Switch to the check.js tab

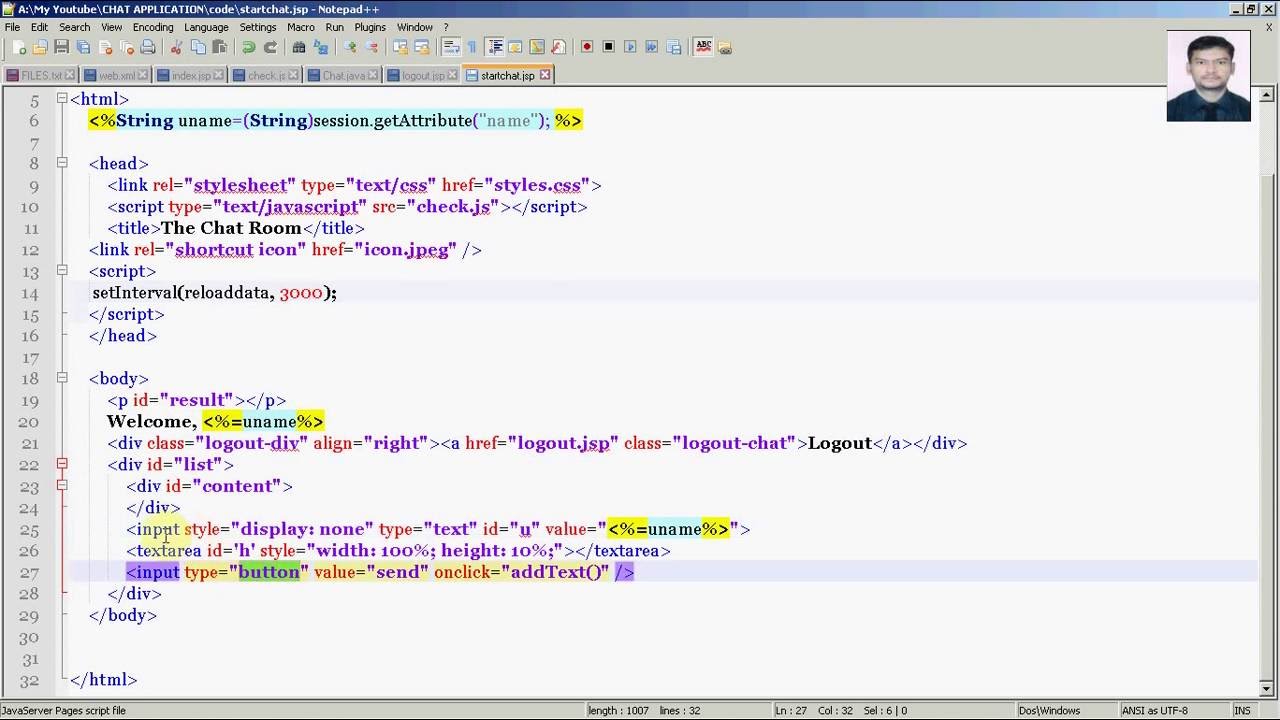266,75
